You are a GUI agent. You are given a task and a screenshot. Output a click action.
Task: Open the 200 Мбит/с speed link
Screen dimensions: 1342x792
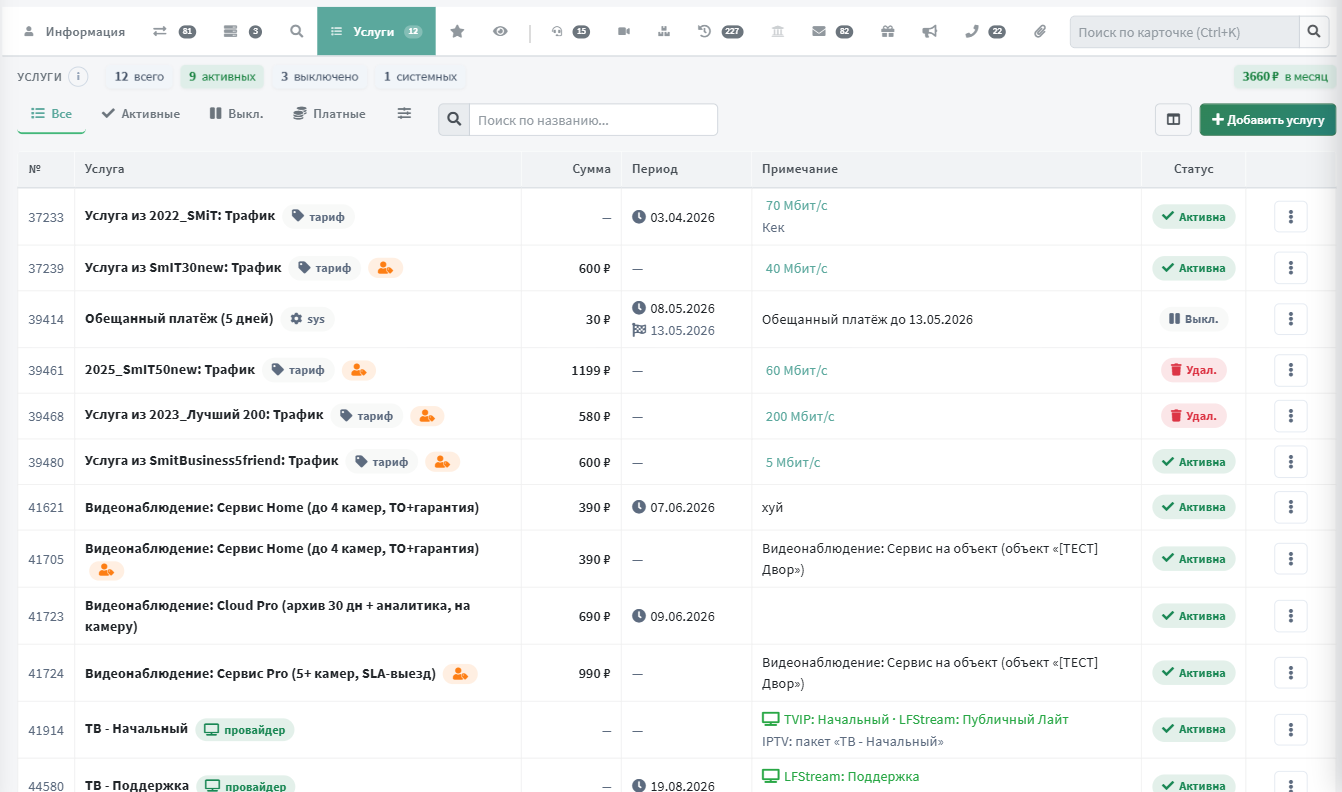click(x=800, y=416)
